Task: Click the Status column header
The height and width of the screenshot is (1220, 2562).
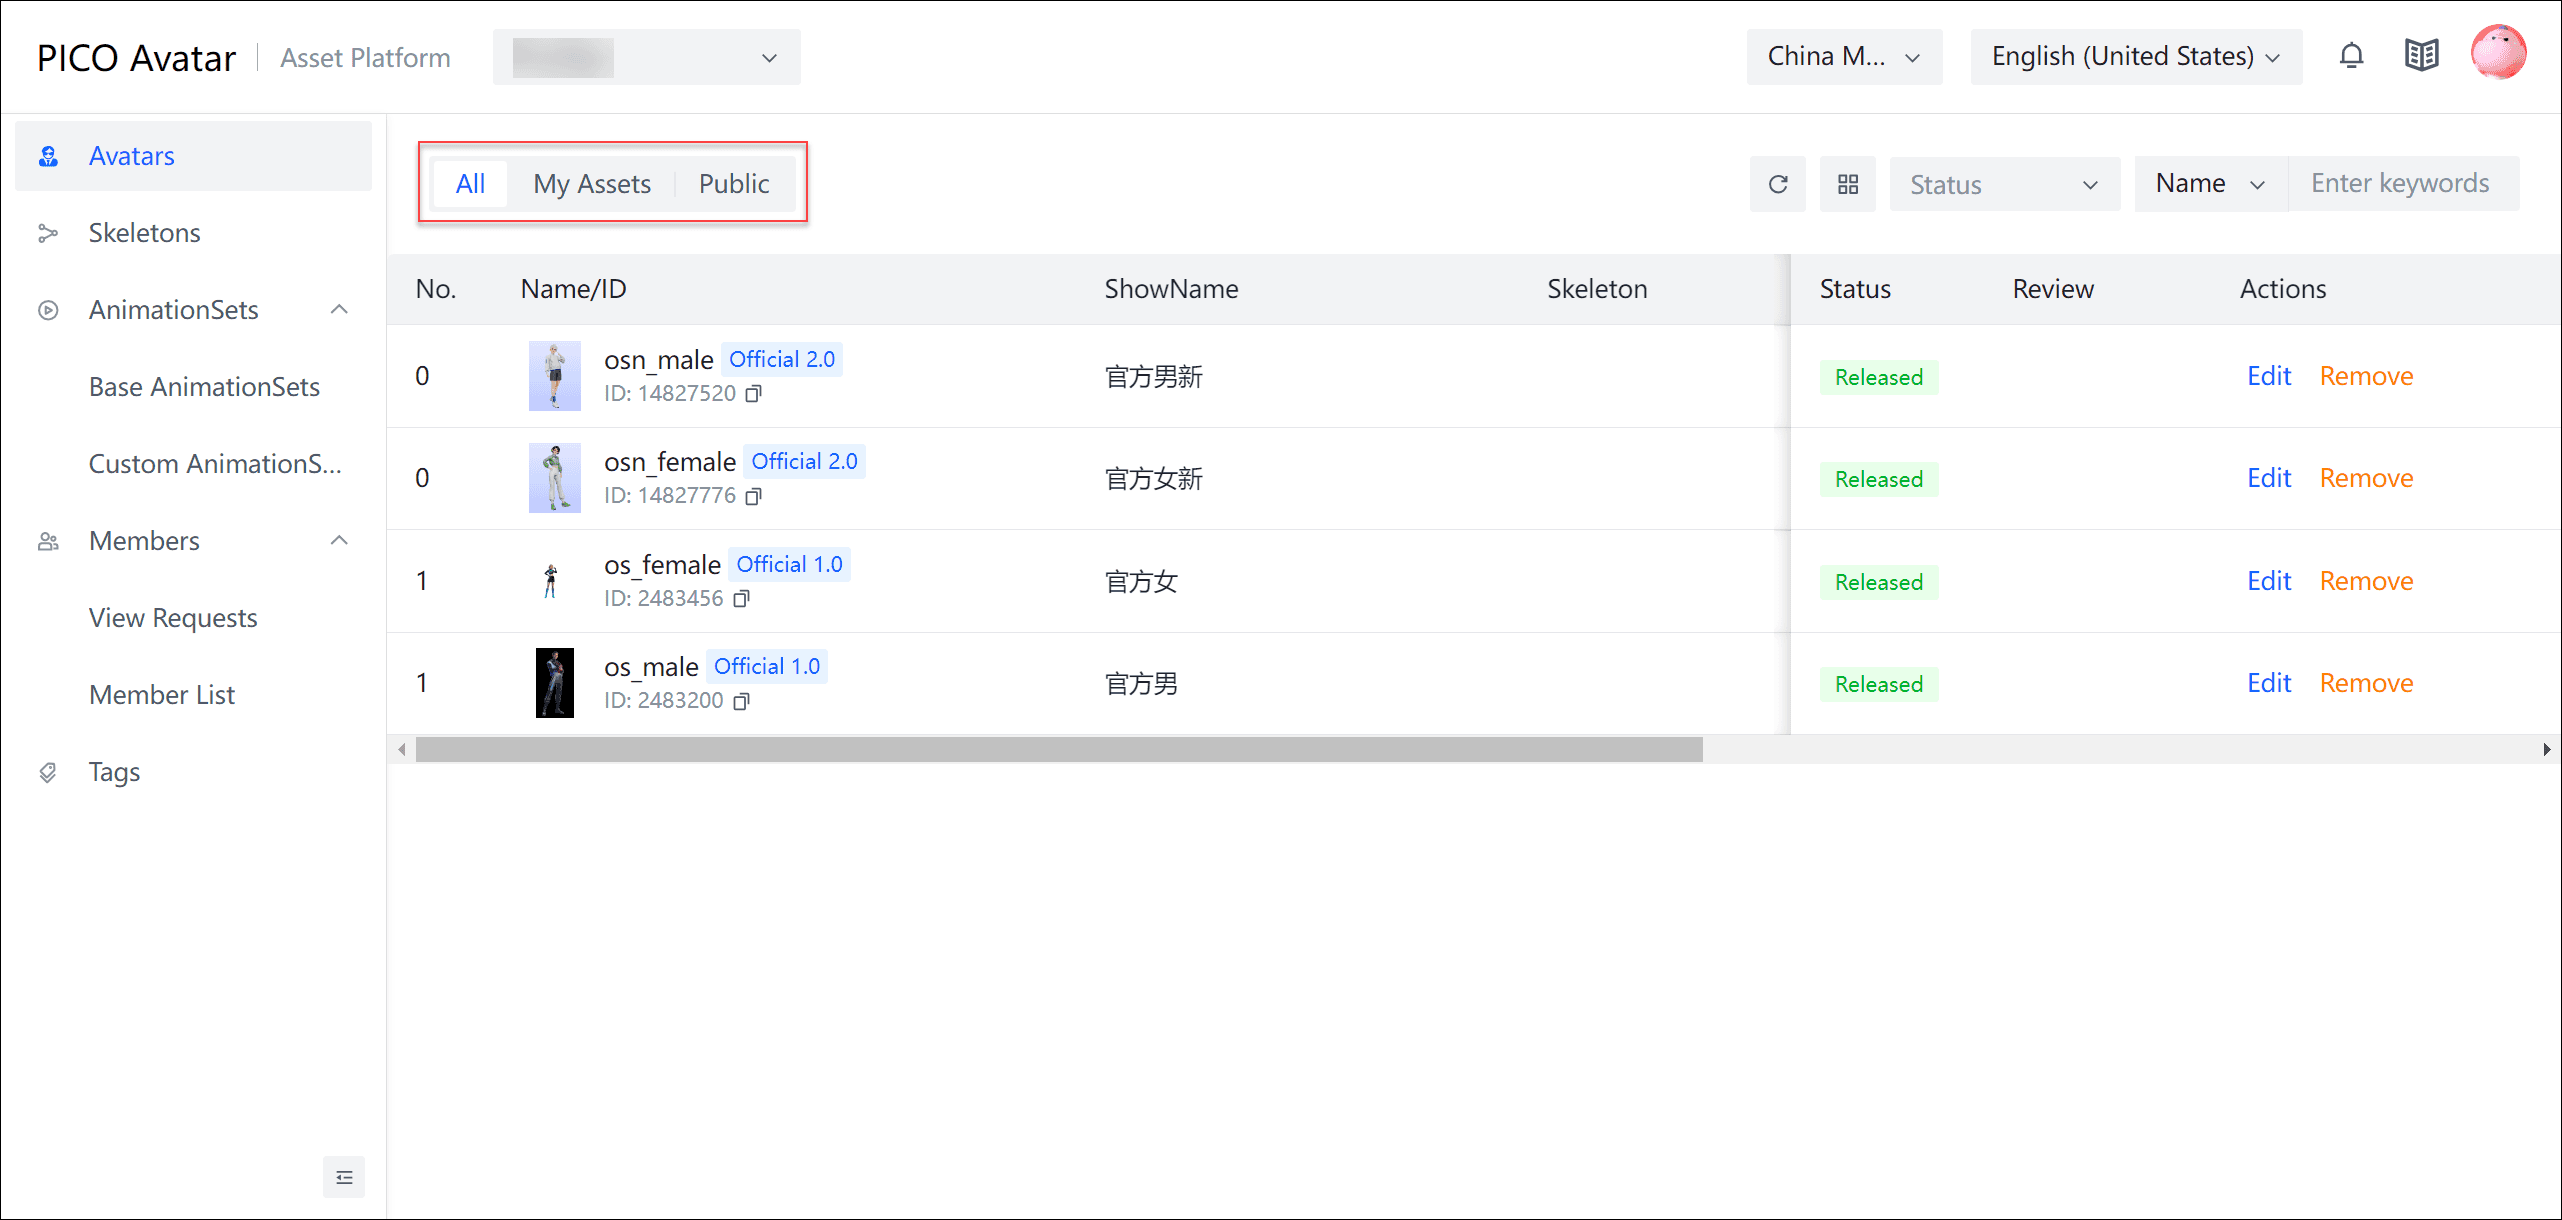Action: (x=1855, y=289)
